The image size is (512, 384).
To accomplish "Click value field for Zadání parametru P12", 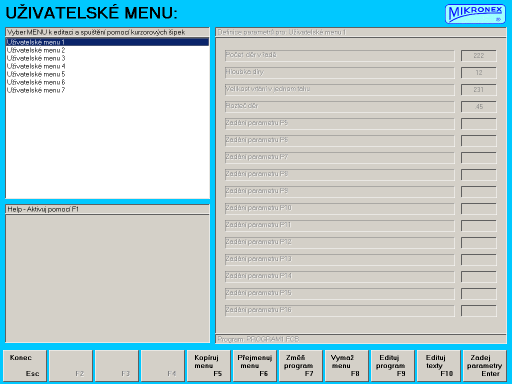I will click(479, 243).
